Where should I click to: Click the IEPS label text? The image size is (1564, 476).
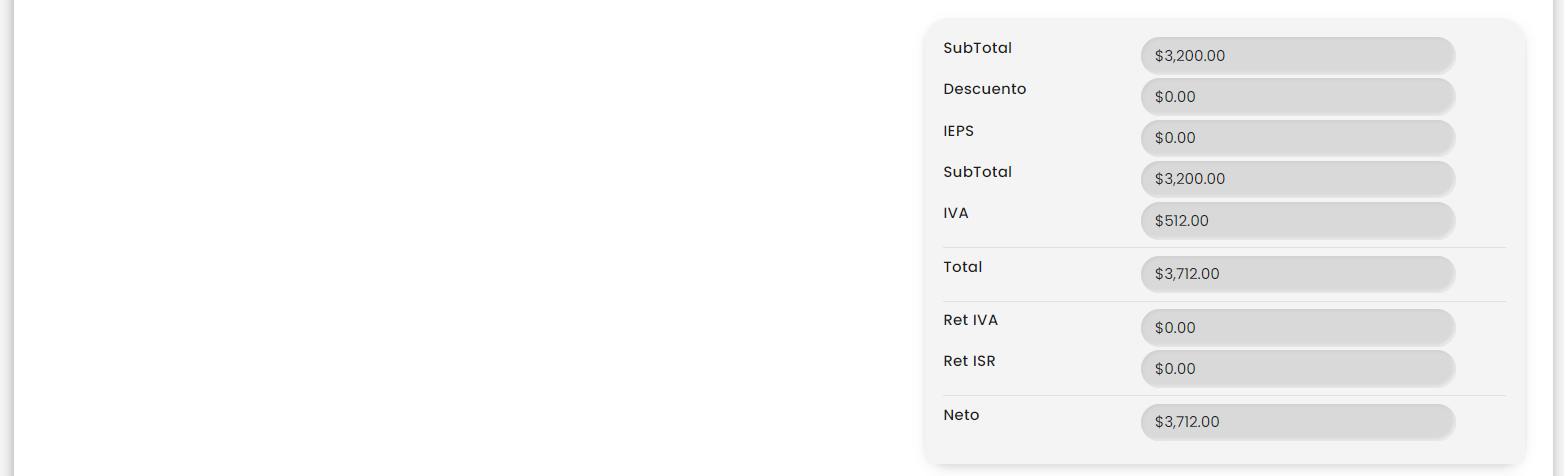coord(958,130)
